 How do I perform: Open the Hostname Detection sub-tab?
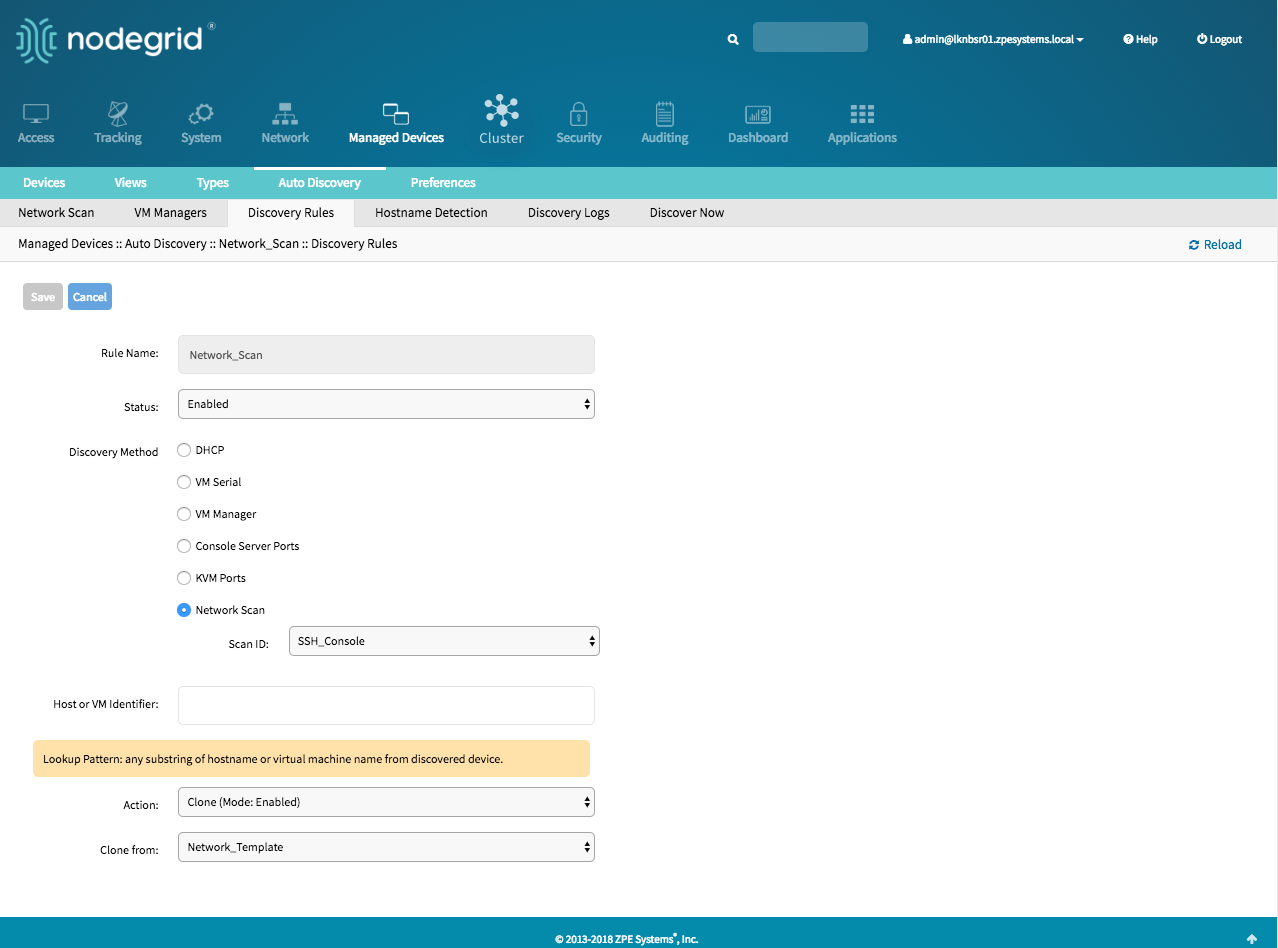pos(431,213)
